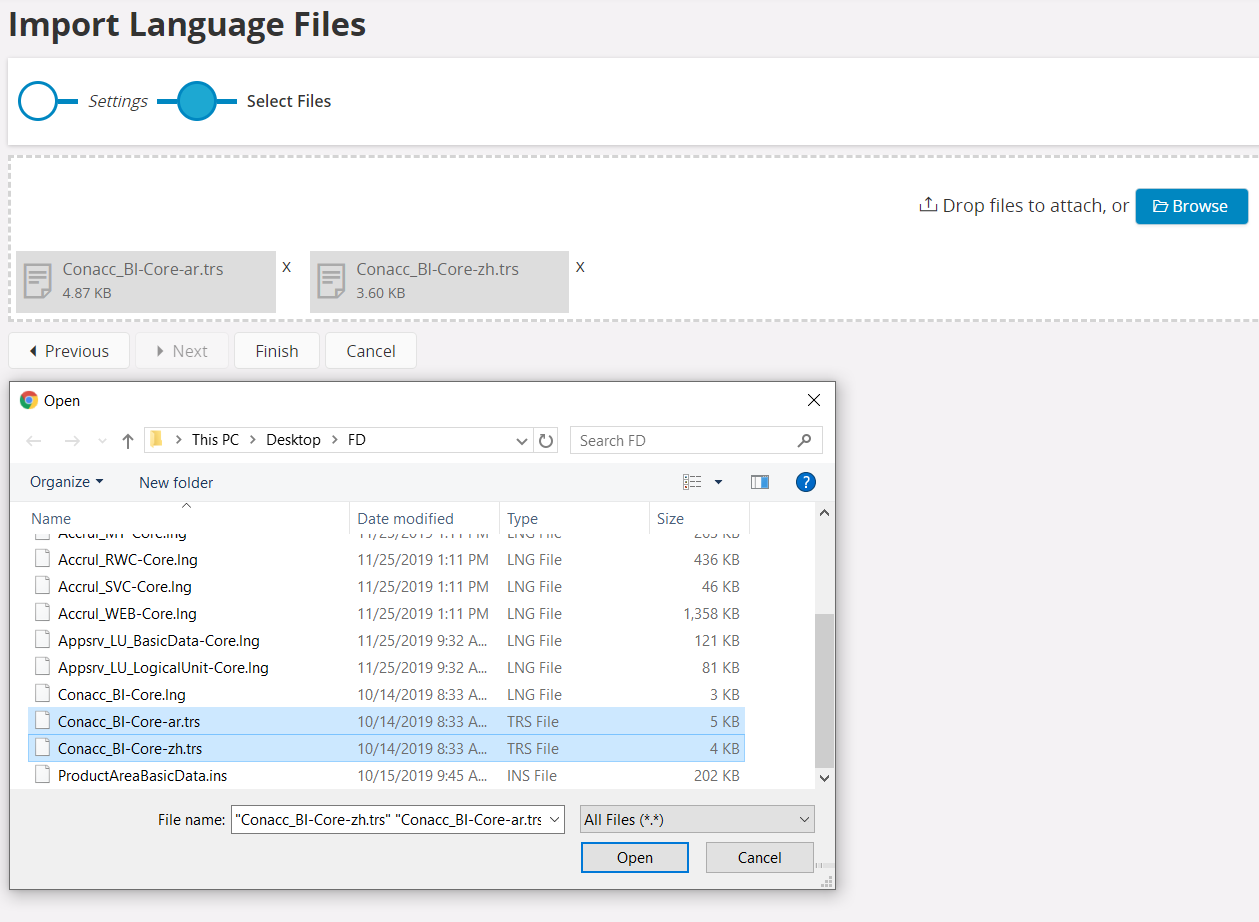Go to the Settings wizard step circle
This screenshot has height=922, width=1259.
[x=38, y=101]
